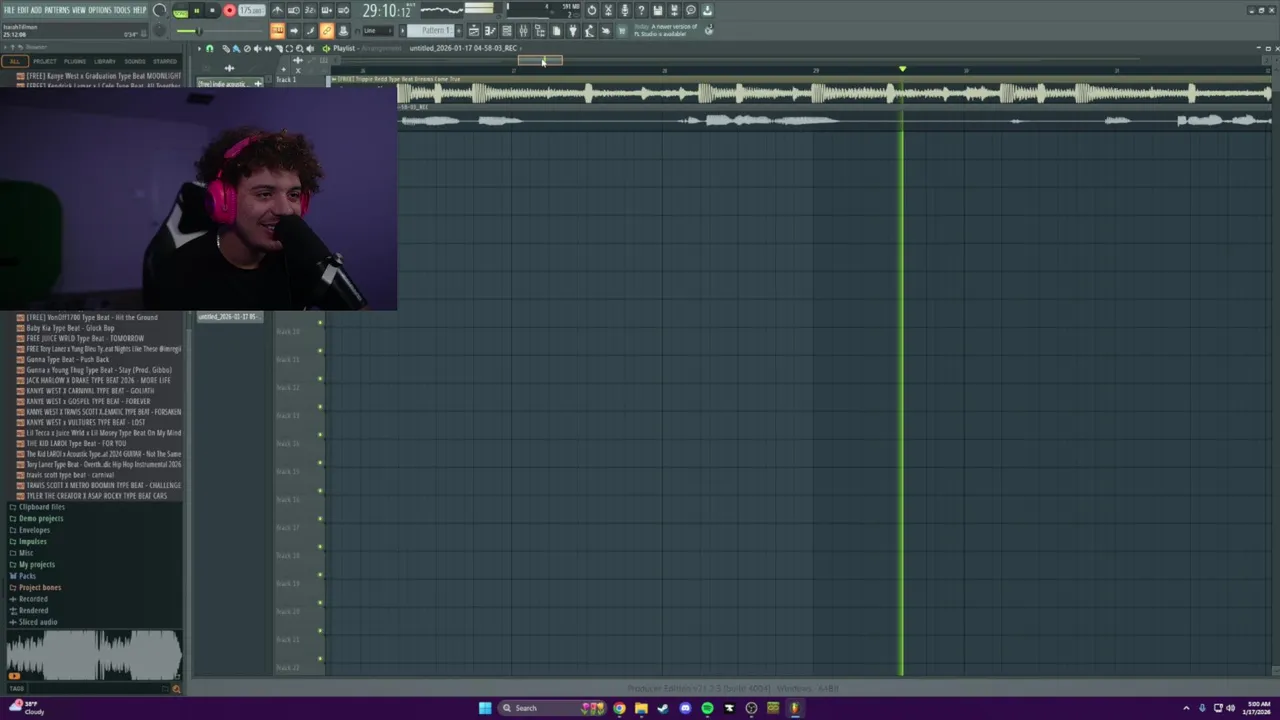Select FREE JUICE WRLD Type Beat - TOMORROW

(x=85, y=338)
